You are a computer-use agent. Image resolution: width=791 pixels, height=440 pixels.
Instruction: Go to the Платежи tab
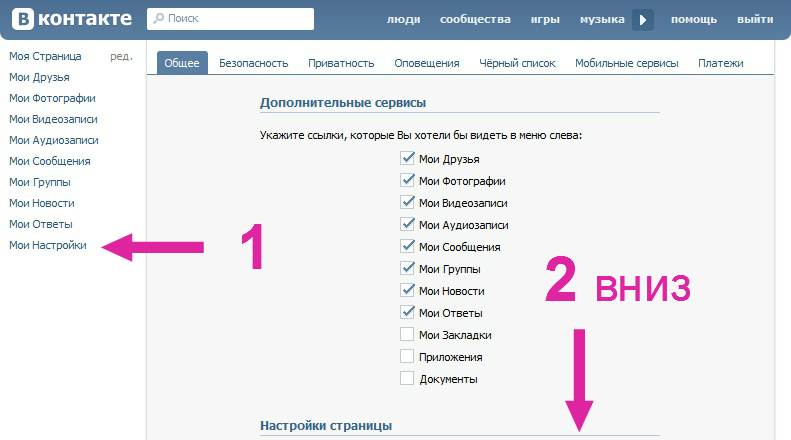721,63
